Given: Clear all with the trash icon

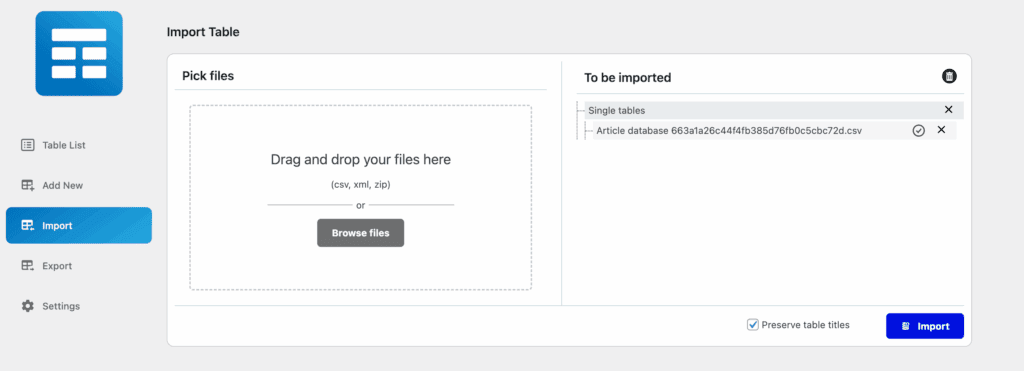Looking at the screenshot, I should [x=949, y=76].
